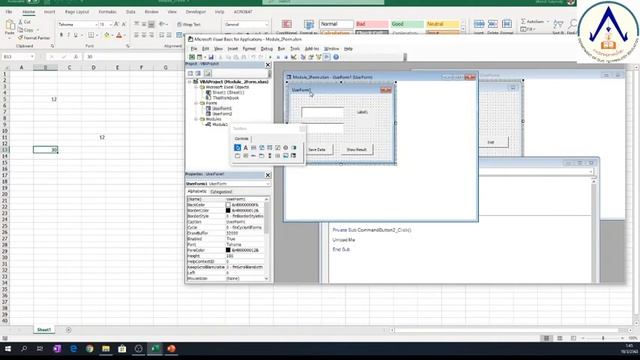The image size is (640, 360).
Task: Open the Insert menu in VBA editor
Action: (x=233, y=49)
